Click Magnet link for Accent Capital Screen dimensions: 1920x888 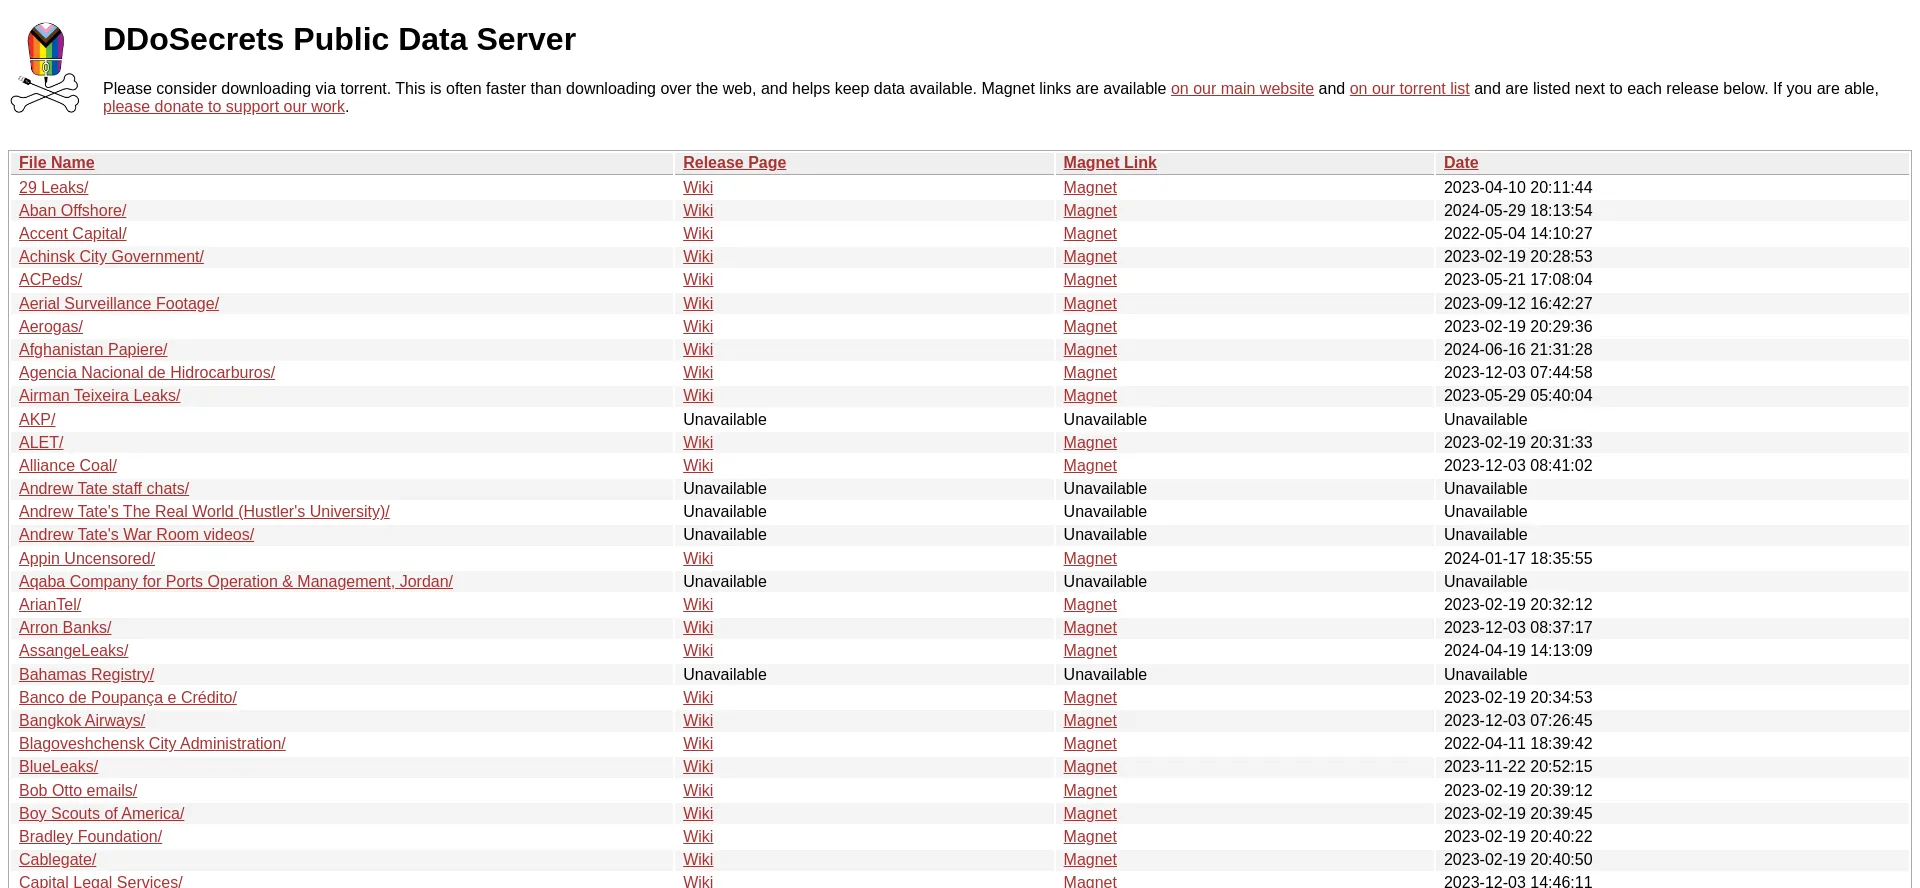[1090, 233]
